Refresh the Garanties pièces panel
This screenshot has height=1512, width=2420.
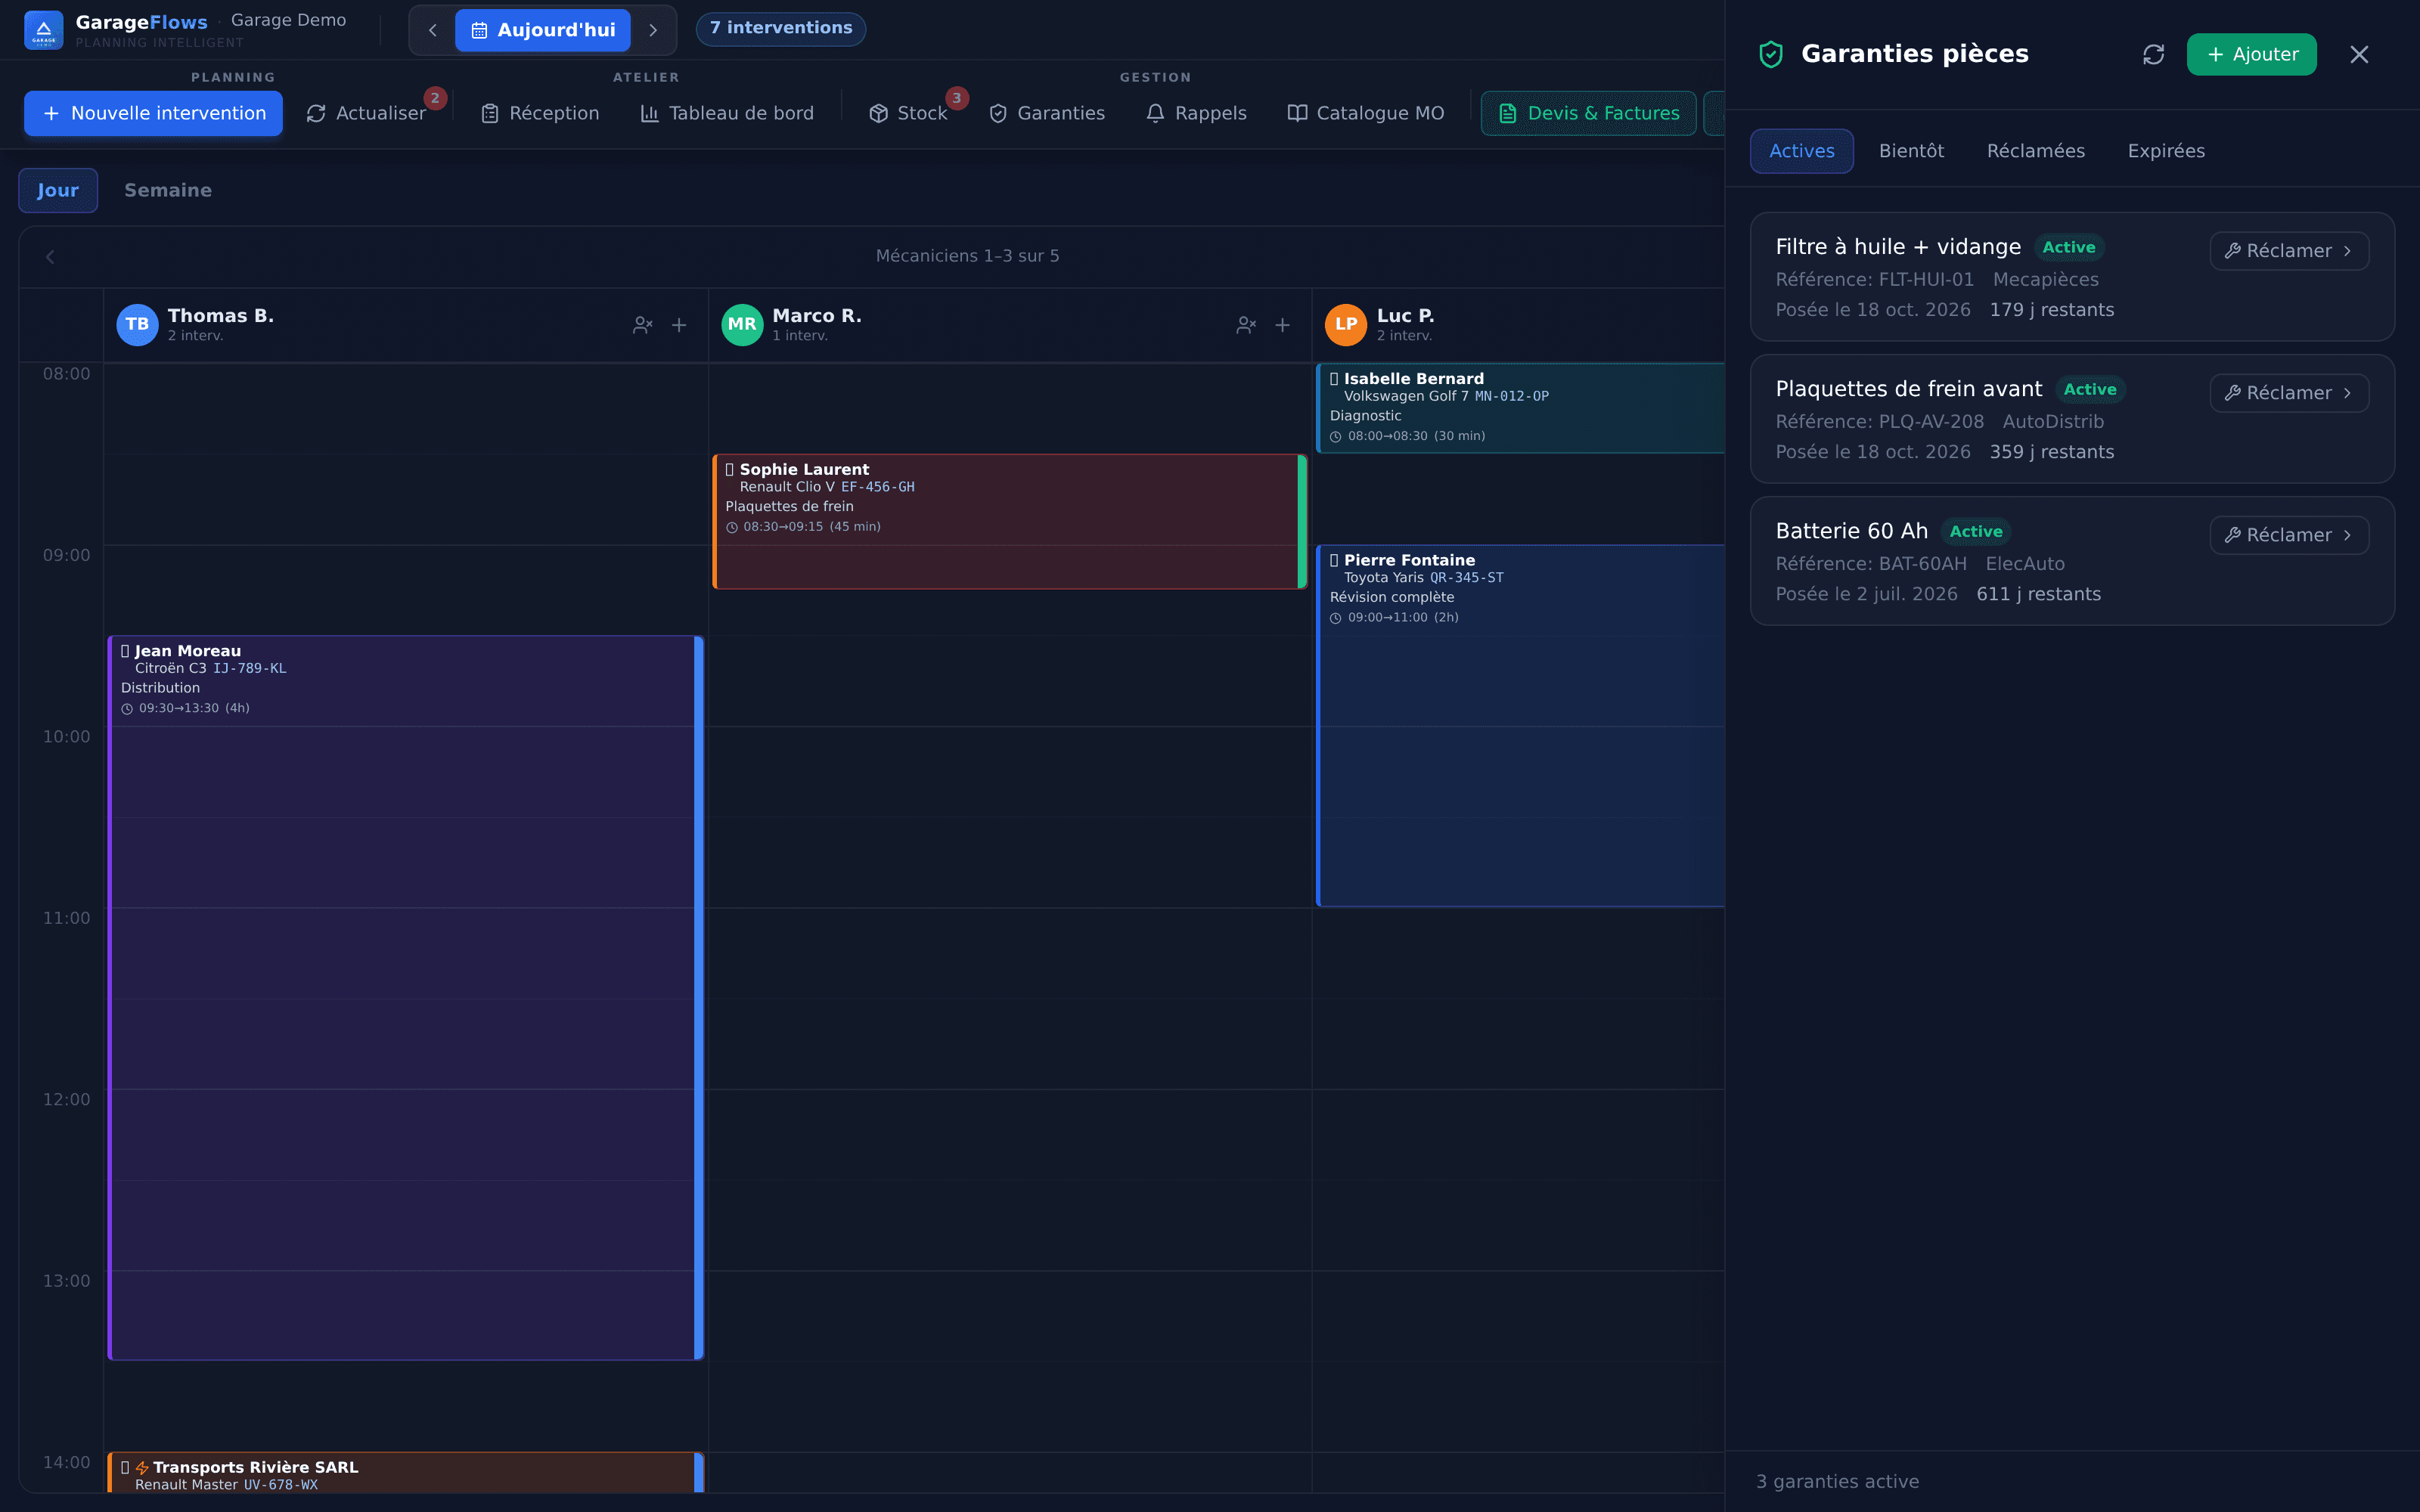click(x=2153, y=54)
